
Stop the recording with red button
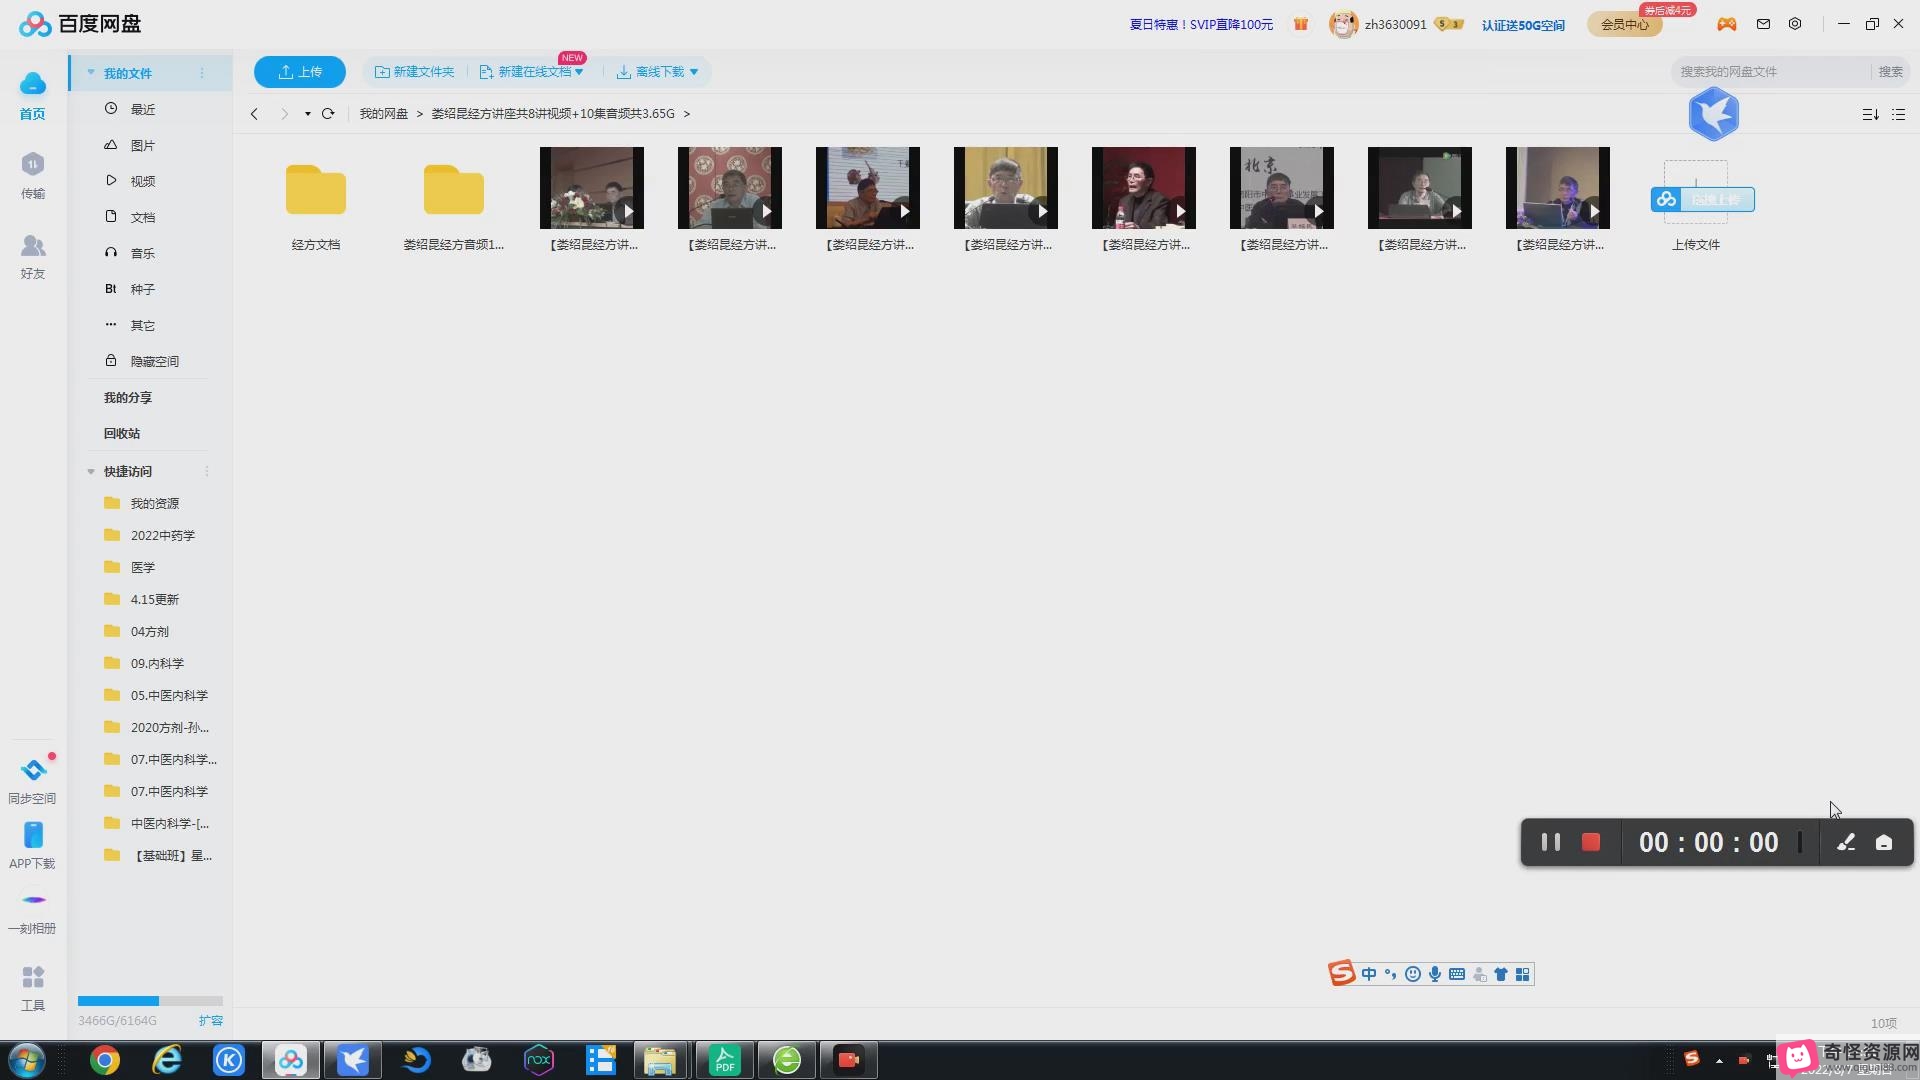point(1591,843)
